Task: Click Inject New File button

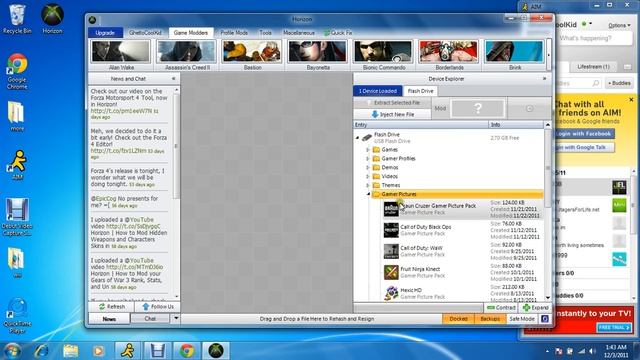Action: point(393,114)
